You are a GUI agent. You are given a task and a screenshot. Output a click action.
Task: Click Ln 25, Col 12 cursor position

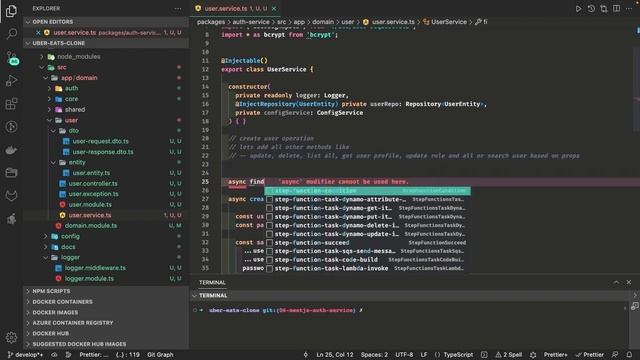[x=335, y=355]
